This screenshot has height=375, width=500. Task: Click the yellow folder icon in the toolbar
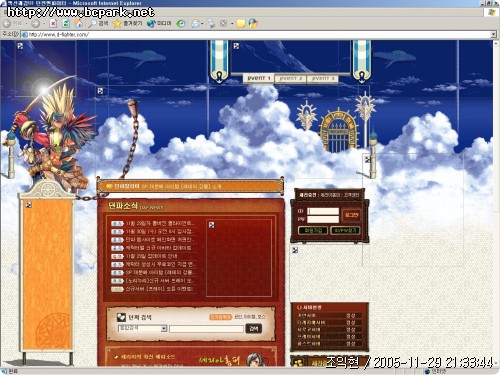[x=241, y=23]
